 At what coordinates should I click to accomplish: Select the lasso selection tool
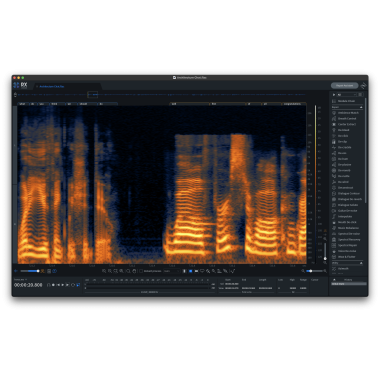(x=202, y=271)
